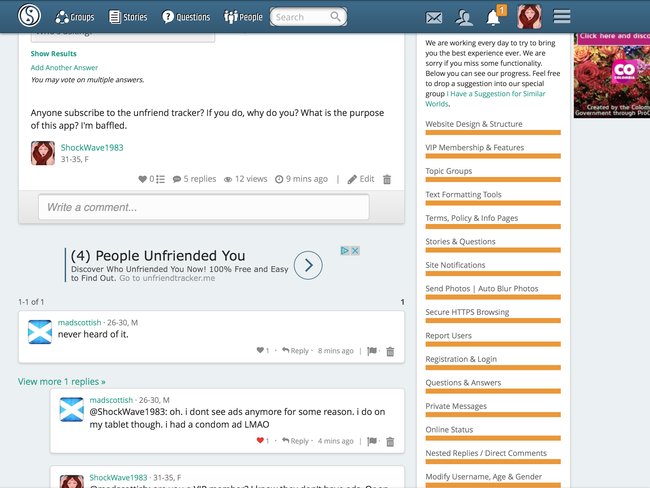Reply to the condom ad comment
The width and height of the screenshot is (650, 488).
(296, 441)
